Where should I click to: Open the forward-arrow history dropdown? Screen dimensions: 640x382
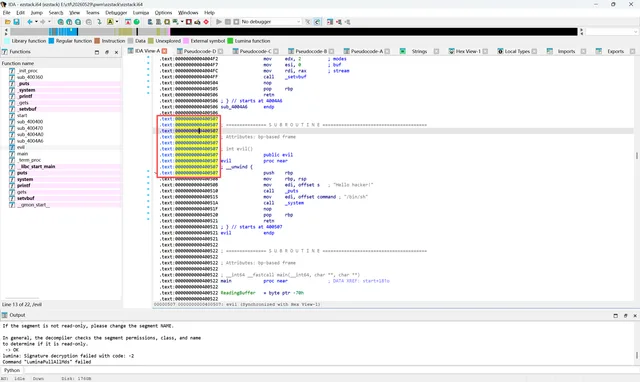[49, 22]
